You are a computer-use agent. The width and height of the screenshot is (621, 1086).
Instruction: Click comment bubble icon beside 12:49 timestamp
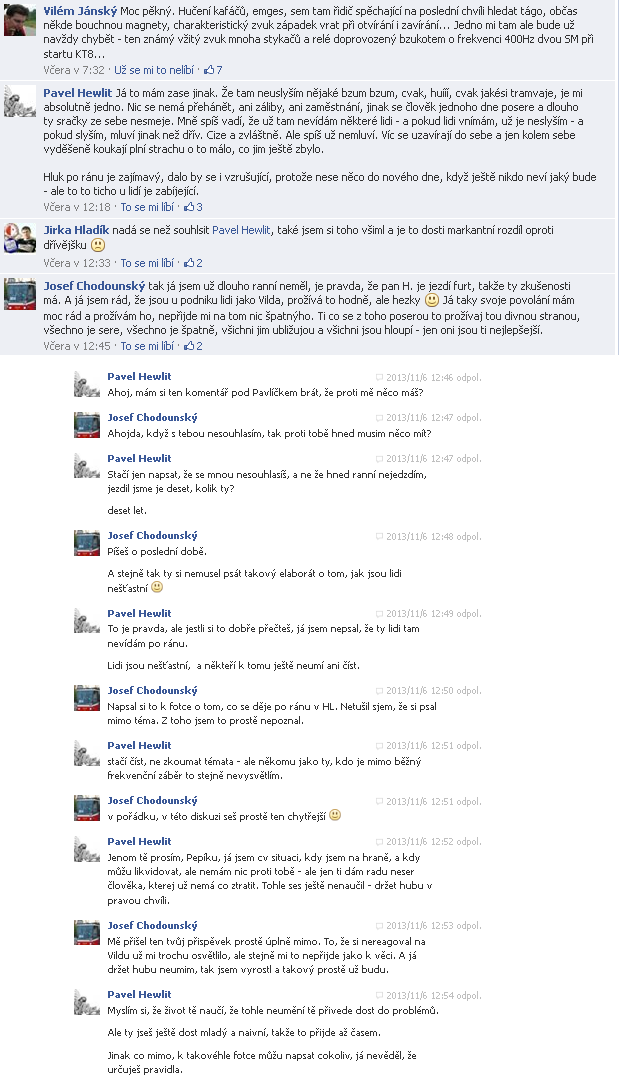[379, 614]
